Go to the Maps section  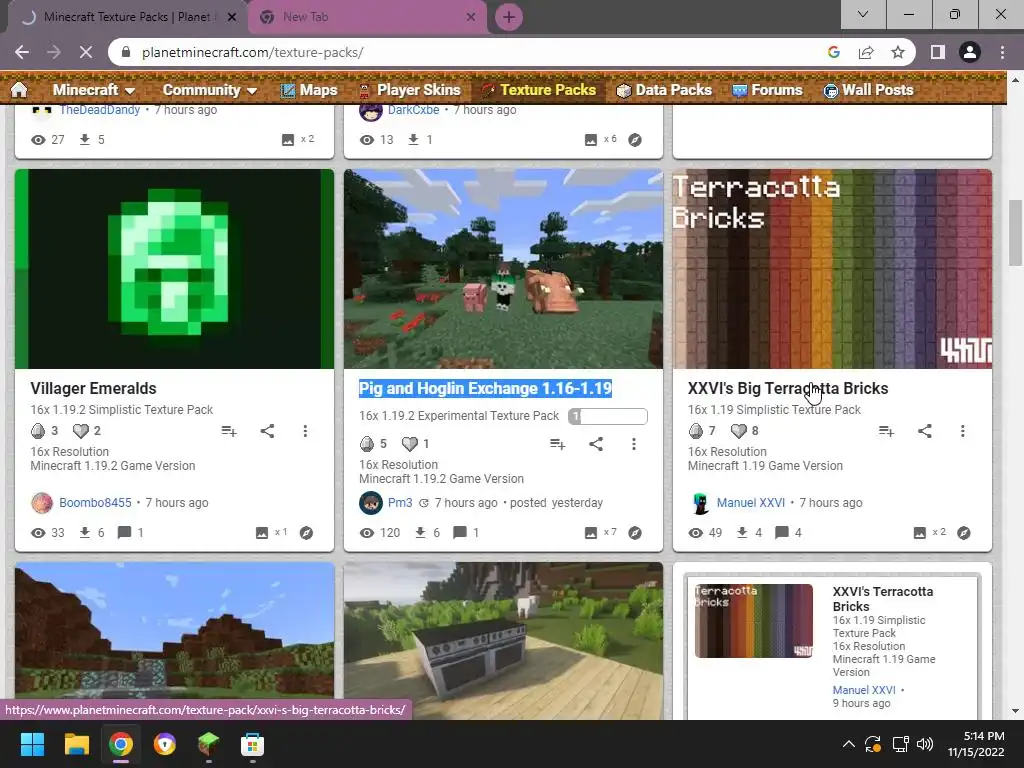pyautogui.click(x=309, y=90)
